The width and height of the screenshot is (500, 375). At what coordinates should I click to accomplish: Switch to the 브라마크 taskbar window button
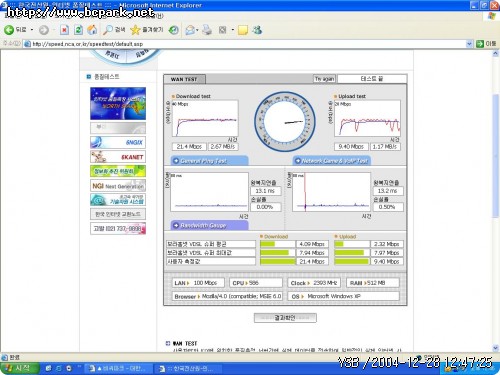118,369
